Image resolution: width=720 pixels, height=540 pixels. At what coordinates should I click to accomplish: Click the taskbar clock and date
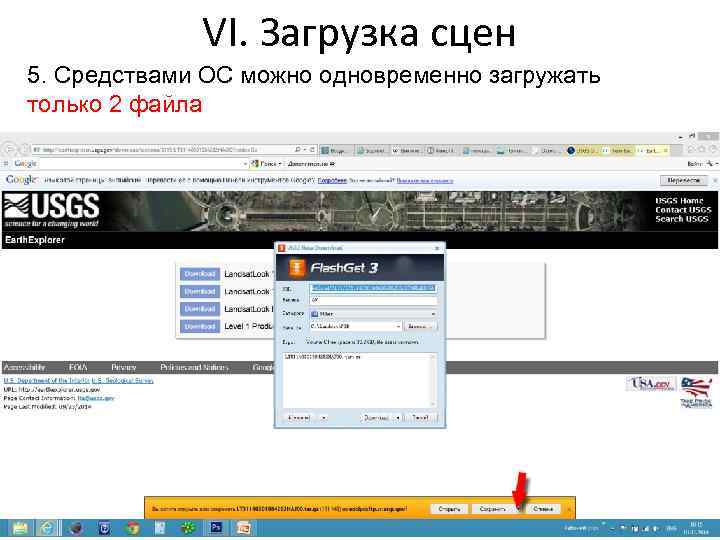(697, 528)
